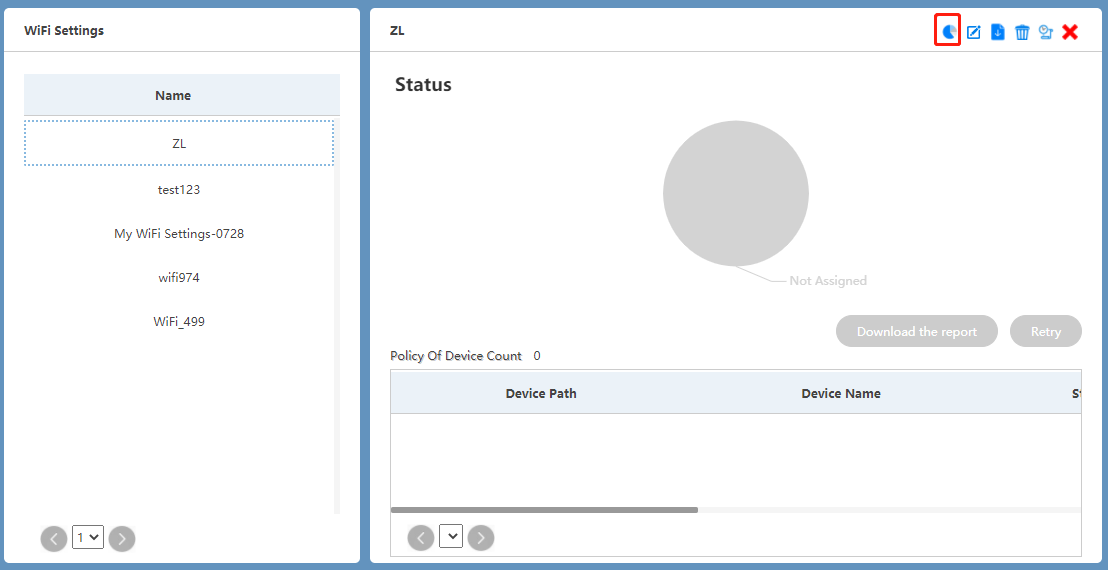Image resolution: width=1108 pixels, height=570 pixels.
Task: Go to previous page in WiFi list
Action: click(54, 538)
